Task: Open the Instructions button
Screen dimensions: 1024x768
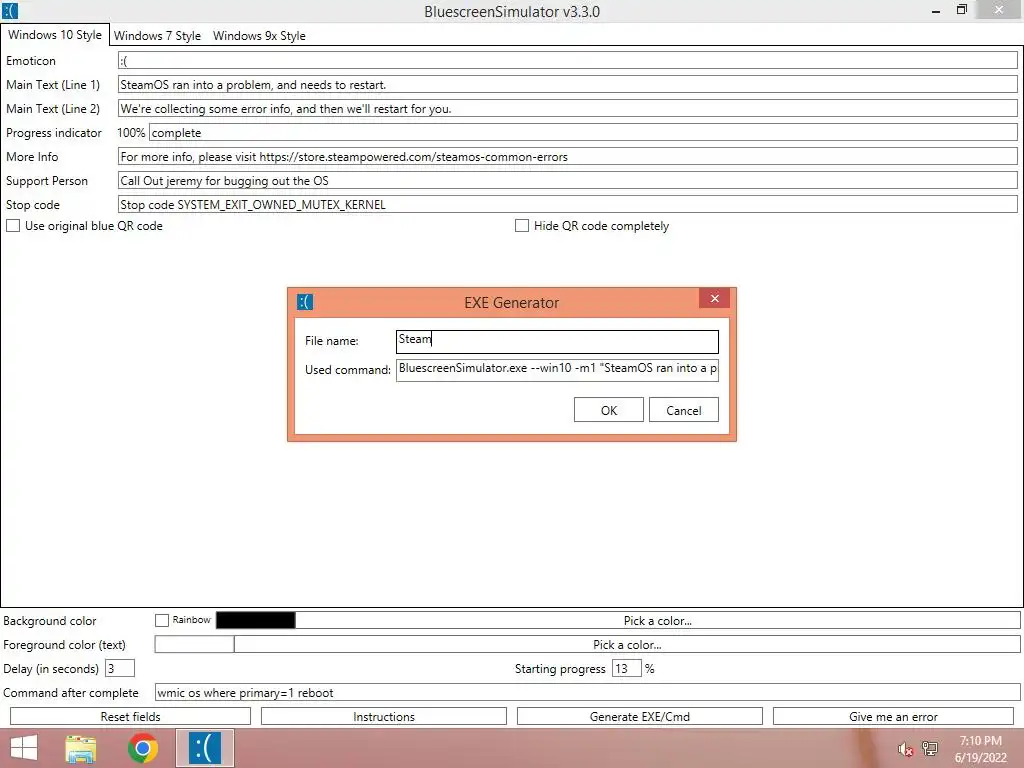Action: click(x=384, y=716)
